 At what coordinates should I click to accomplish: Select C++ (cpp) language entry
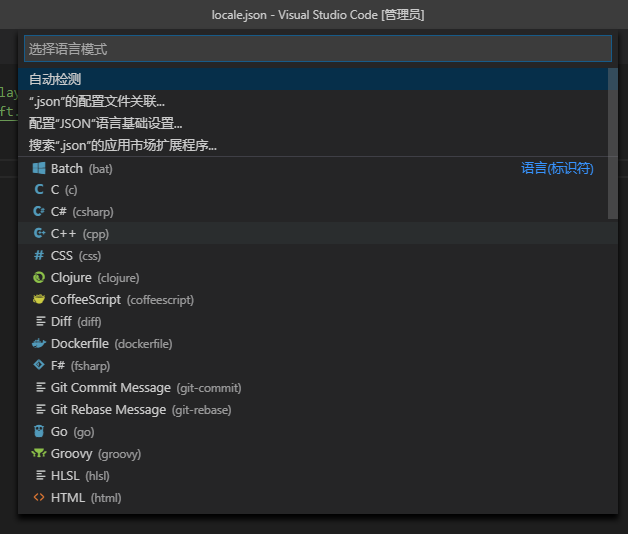pos(318,233)
